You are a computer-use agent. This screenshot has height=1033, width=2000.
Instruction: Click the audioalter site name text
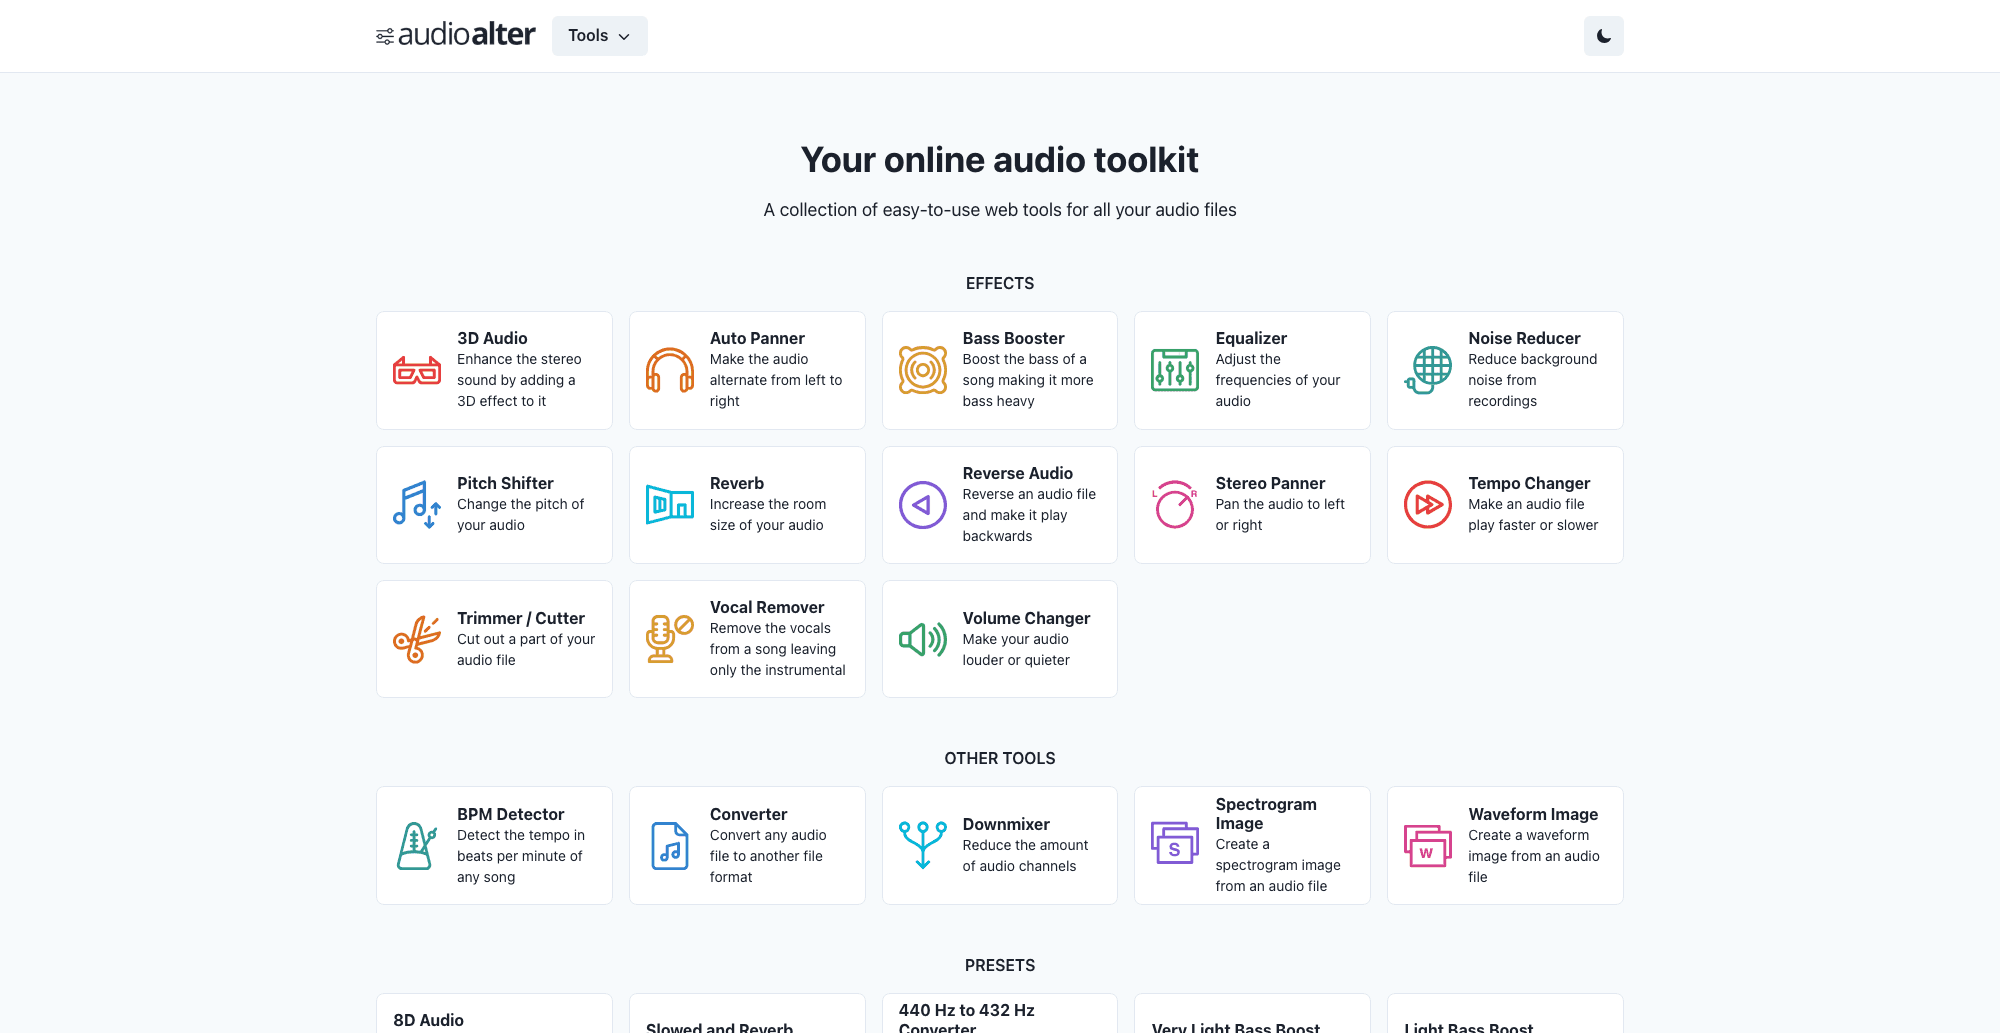(466, 35)
